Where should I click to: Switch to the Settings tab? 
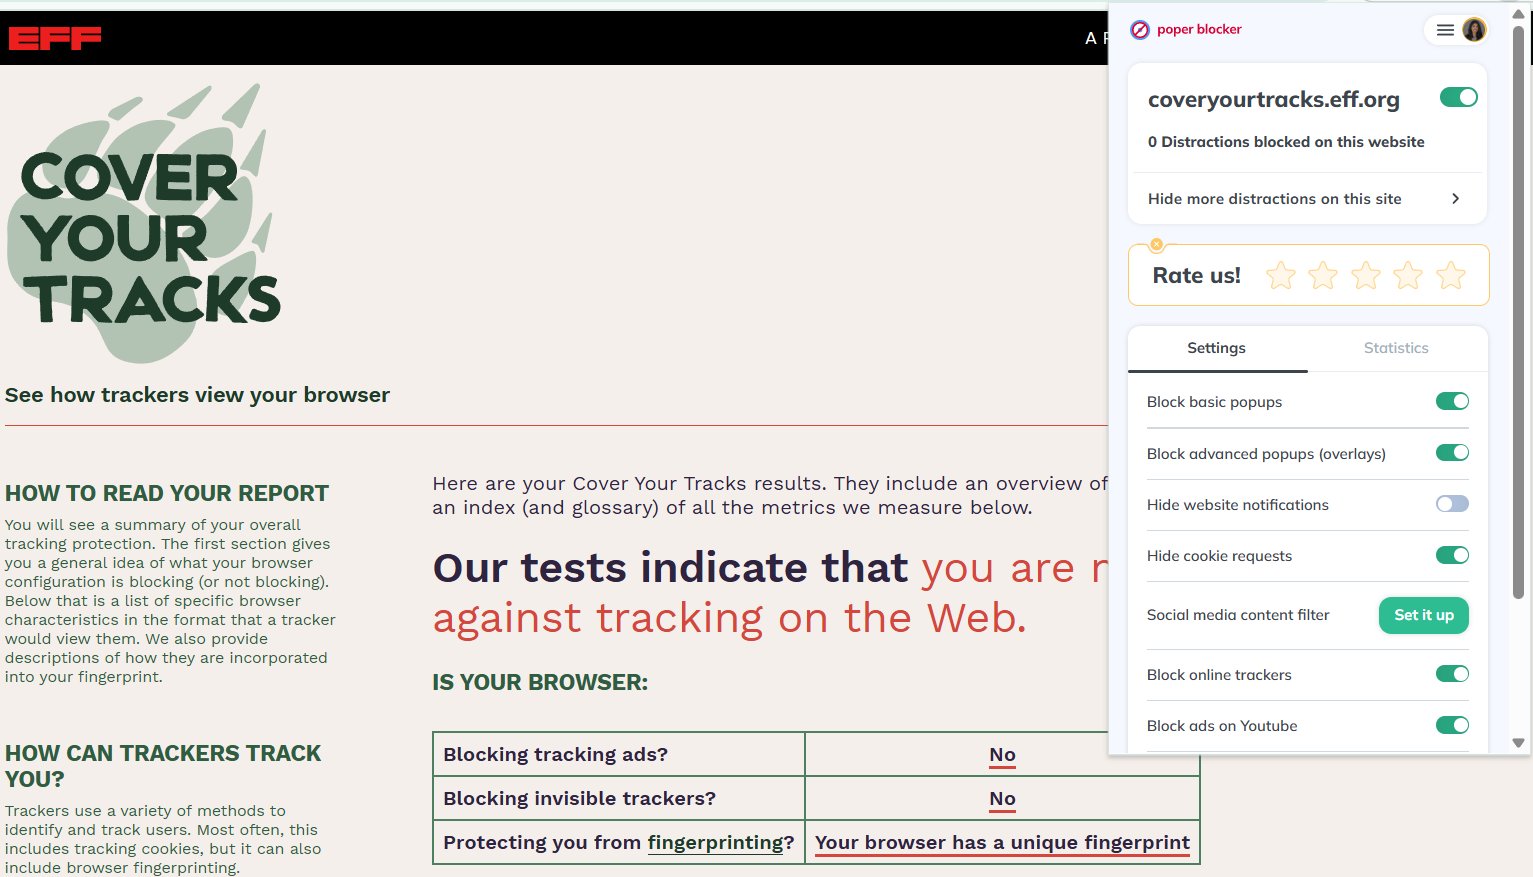[x=1217, y=348]
